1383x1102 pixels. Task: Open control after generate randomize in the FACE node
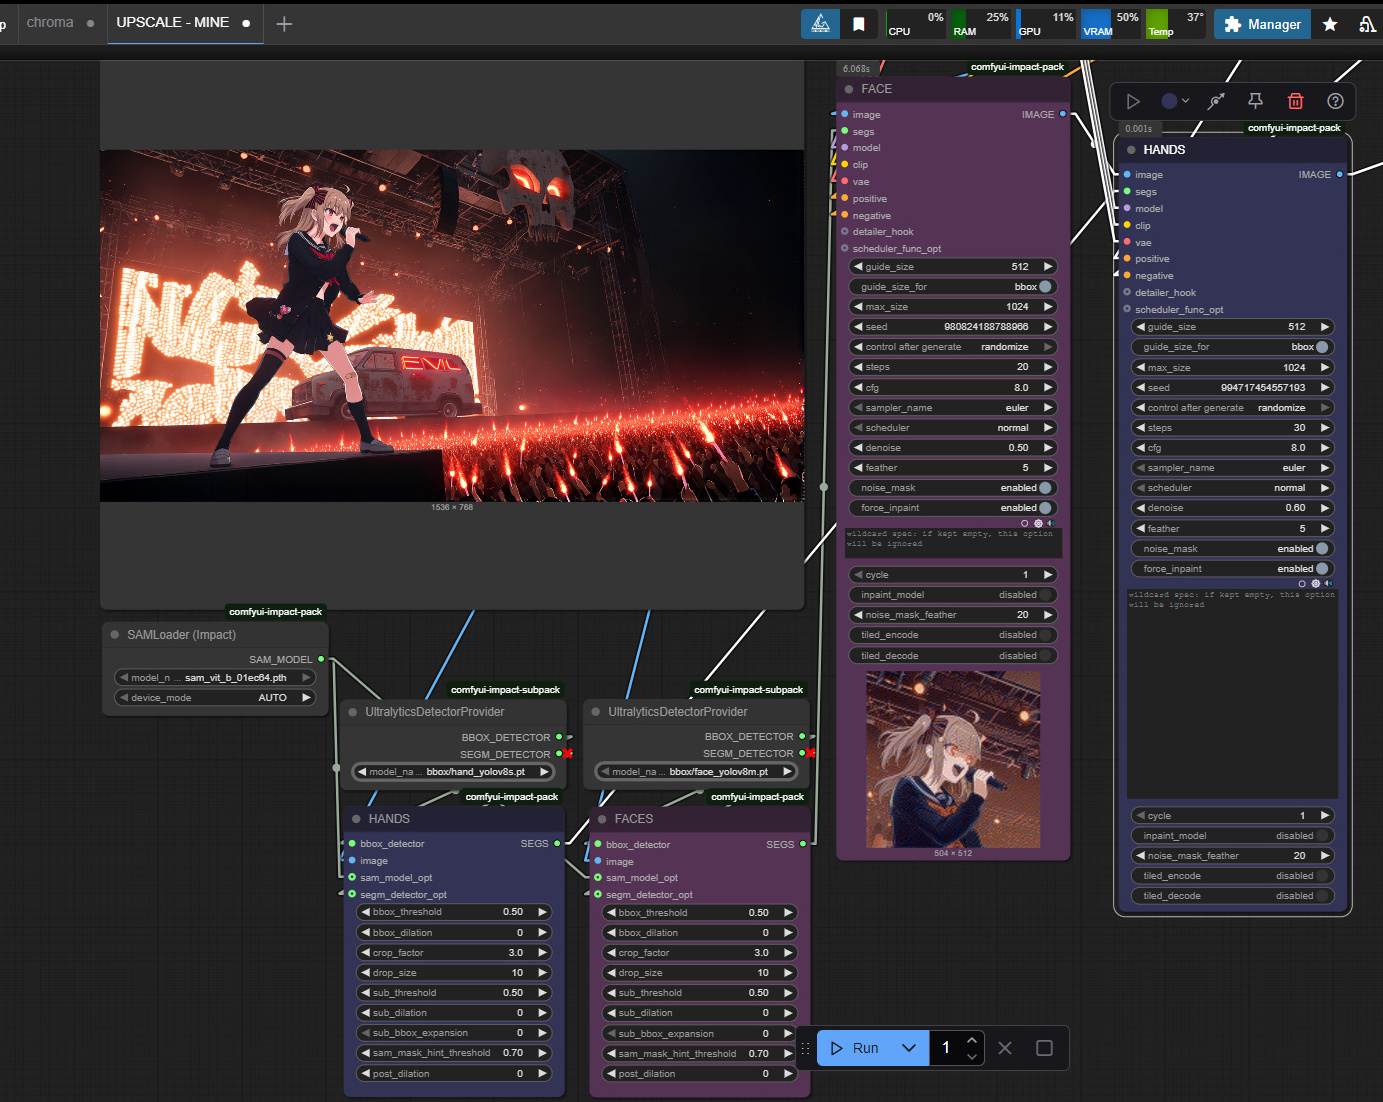pyautogui.click(x=953, y=347)
